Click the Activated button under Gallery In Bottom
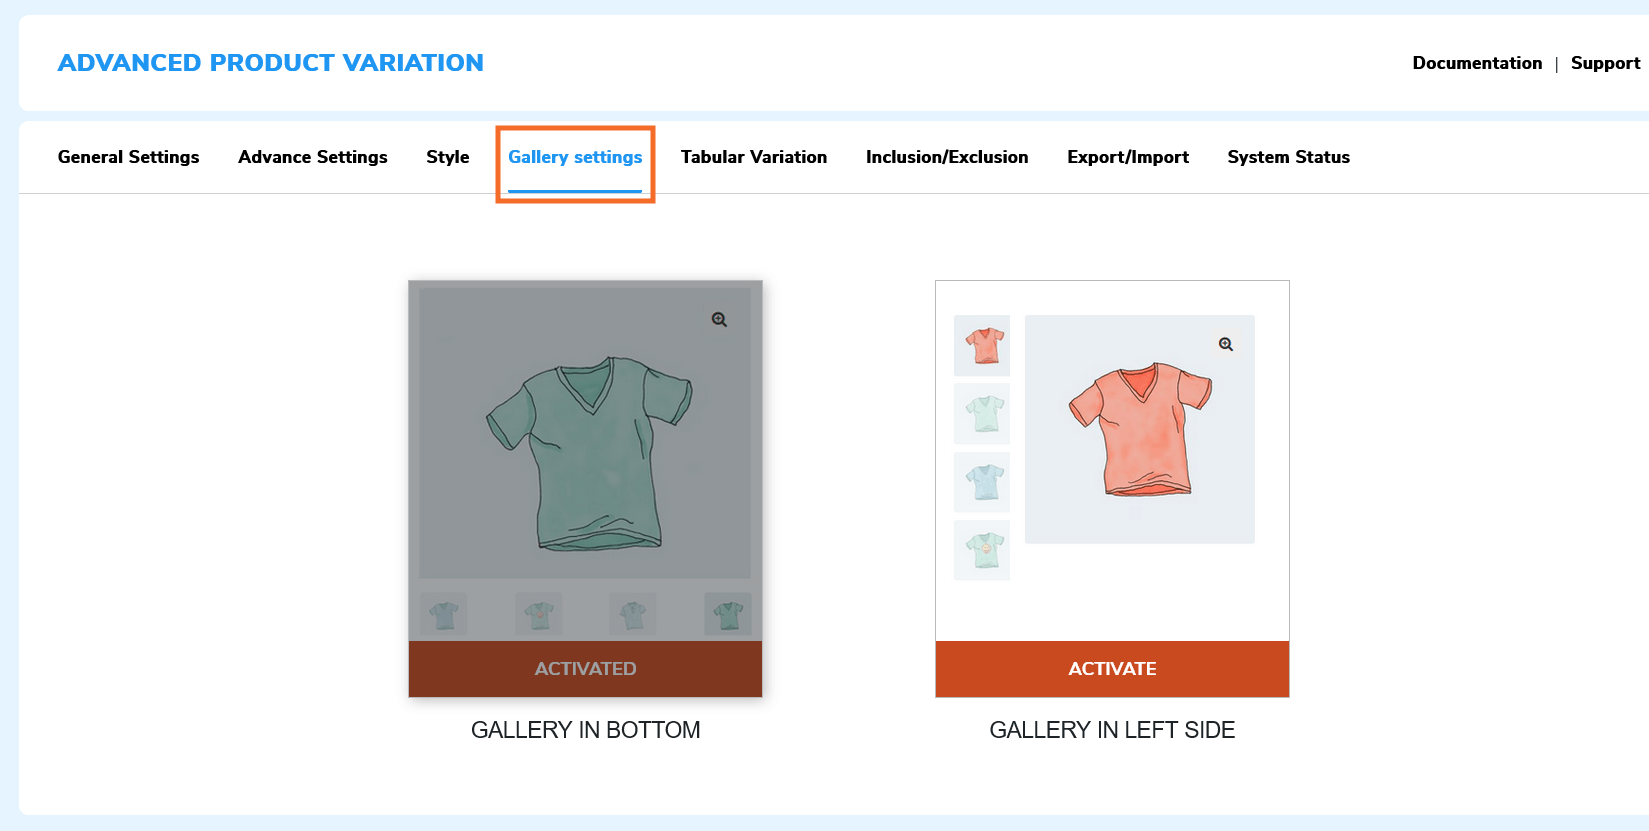Screen dimensions: 1649x831 click(585, 669)
